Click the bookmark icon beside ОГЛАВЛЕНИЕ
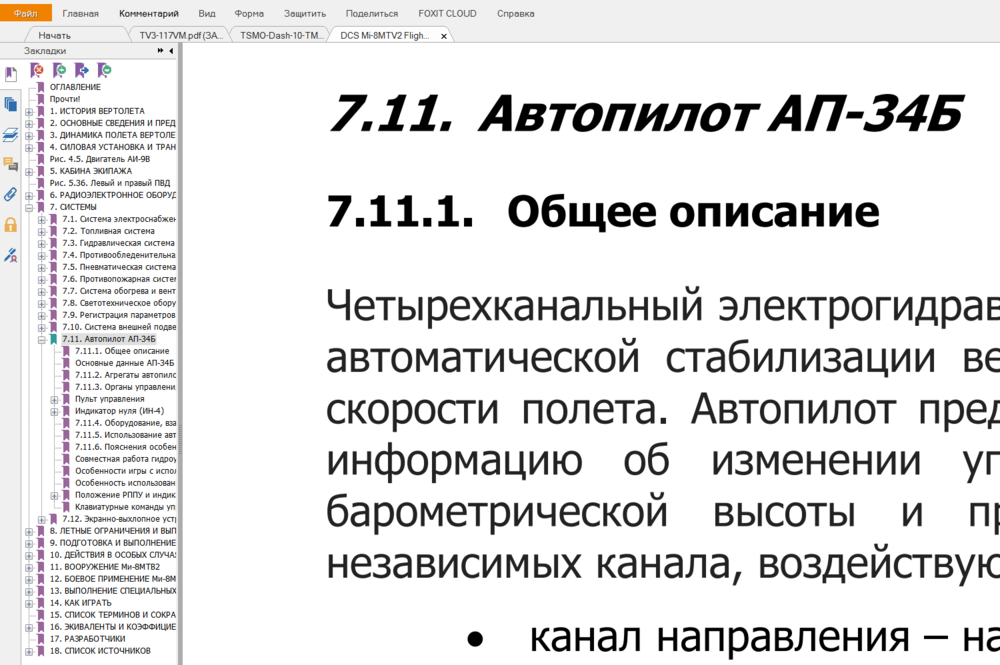 click(x=41, y=87)
